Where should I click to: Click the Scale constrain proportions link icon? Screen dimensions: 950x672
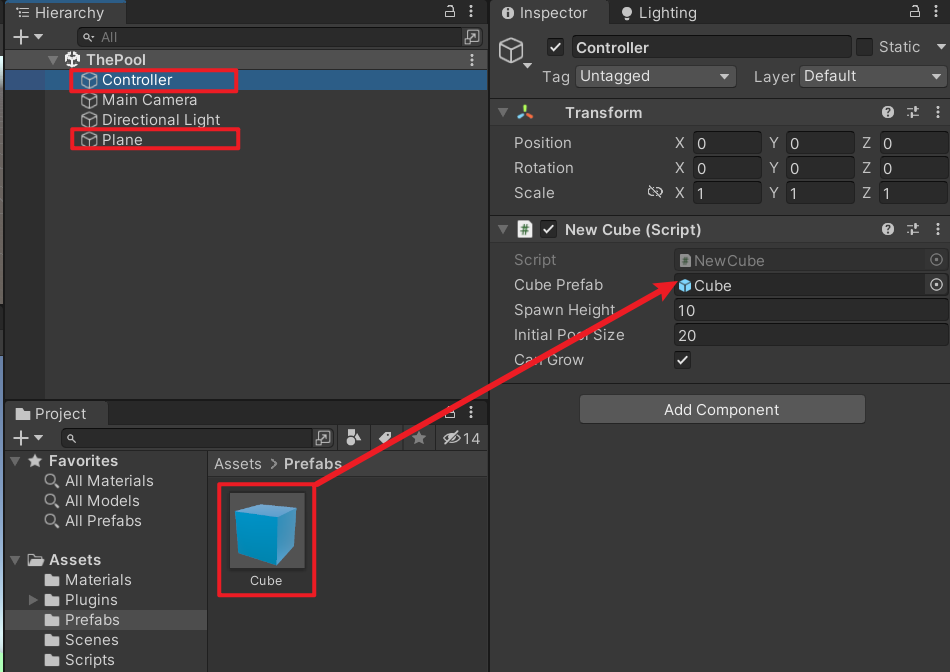[x=654, y=192]
